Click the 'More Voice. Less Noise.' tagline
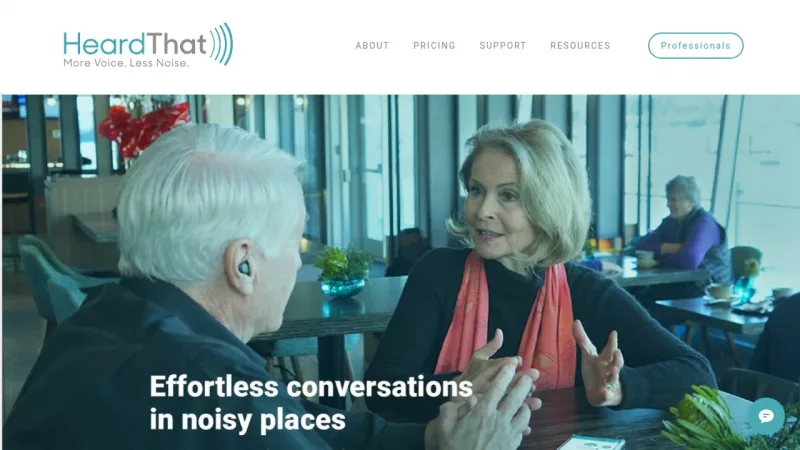800x450 pixels. click(126, 63)
